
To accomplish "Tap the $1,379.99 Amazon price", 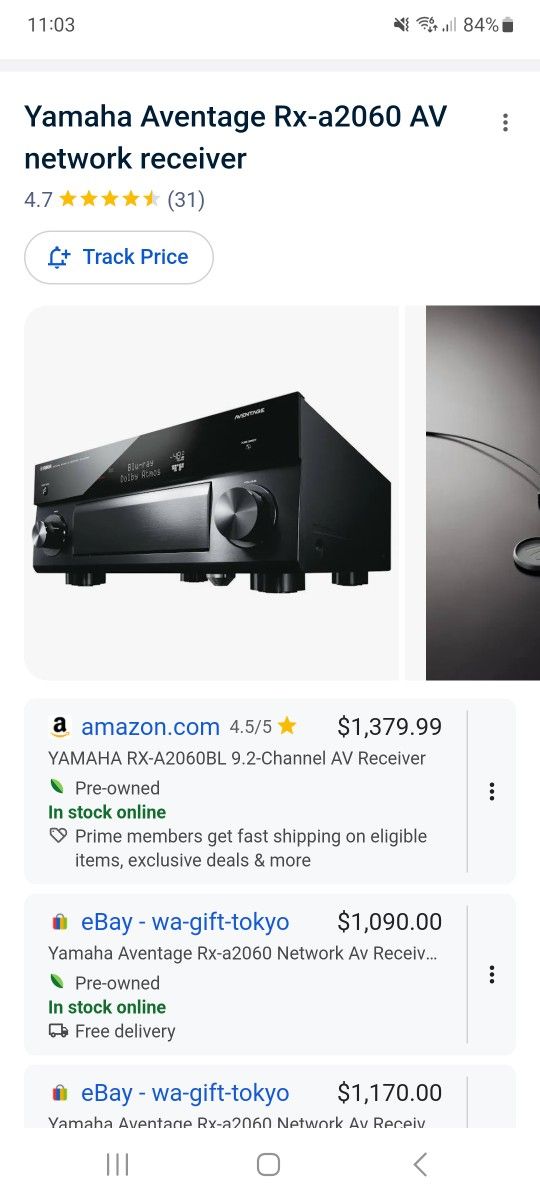I will coord(389,727).
